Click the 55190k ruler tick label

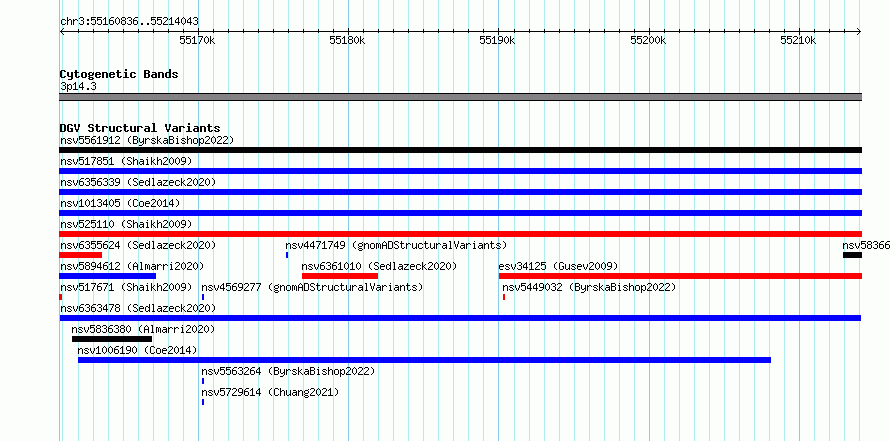coord(498,40)
